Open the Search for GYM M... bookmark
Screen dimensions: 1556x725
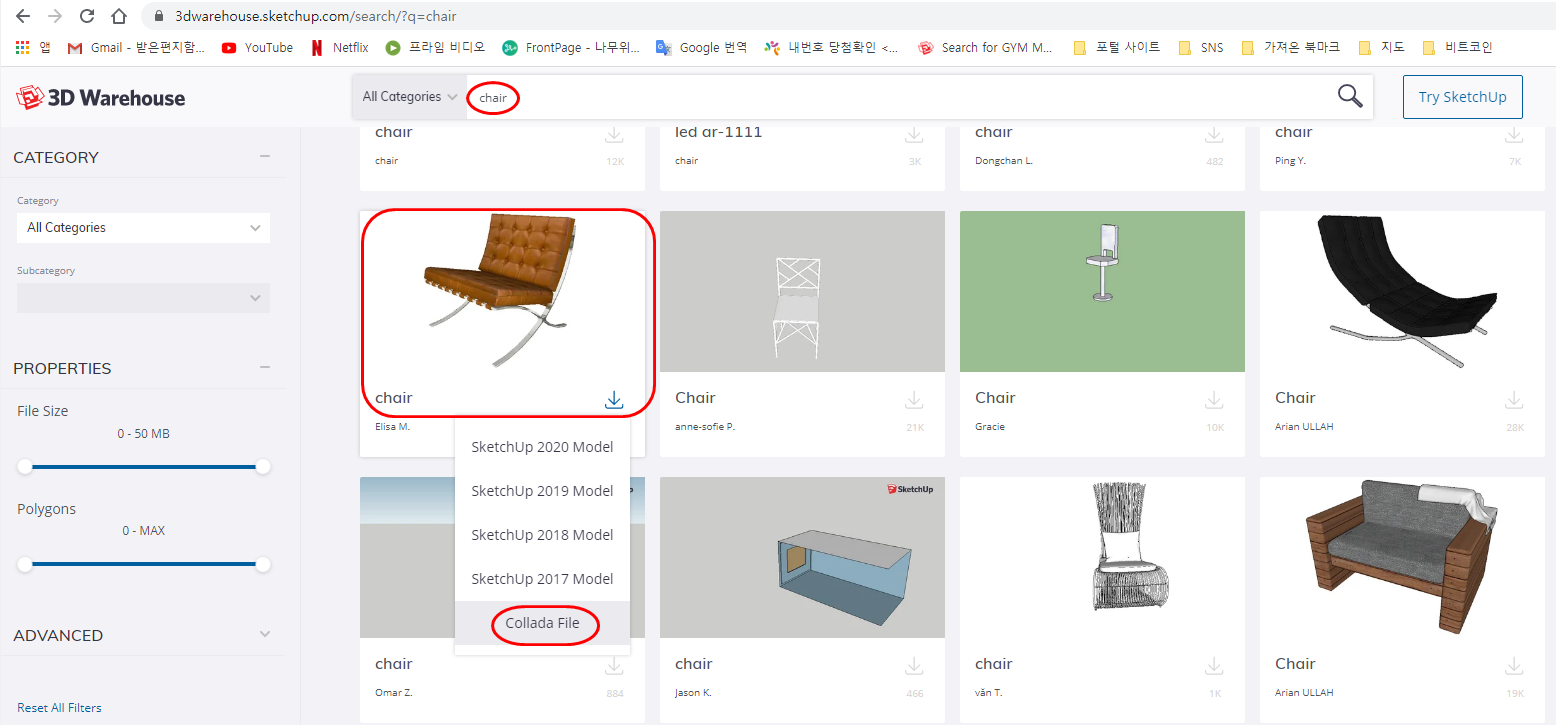coord(986,47)
